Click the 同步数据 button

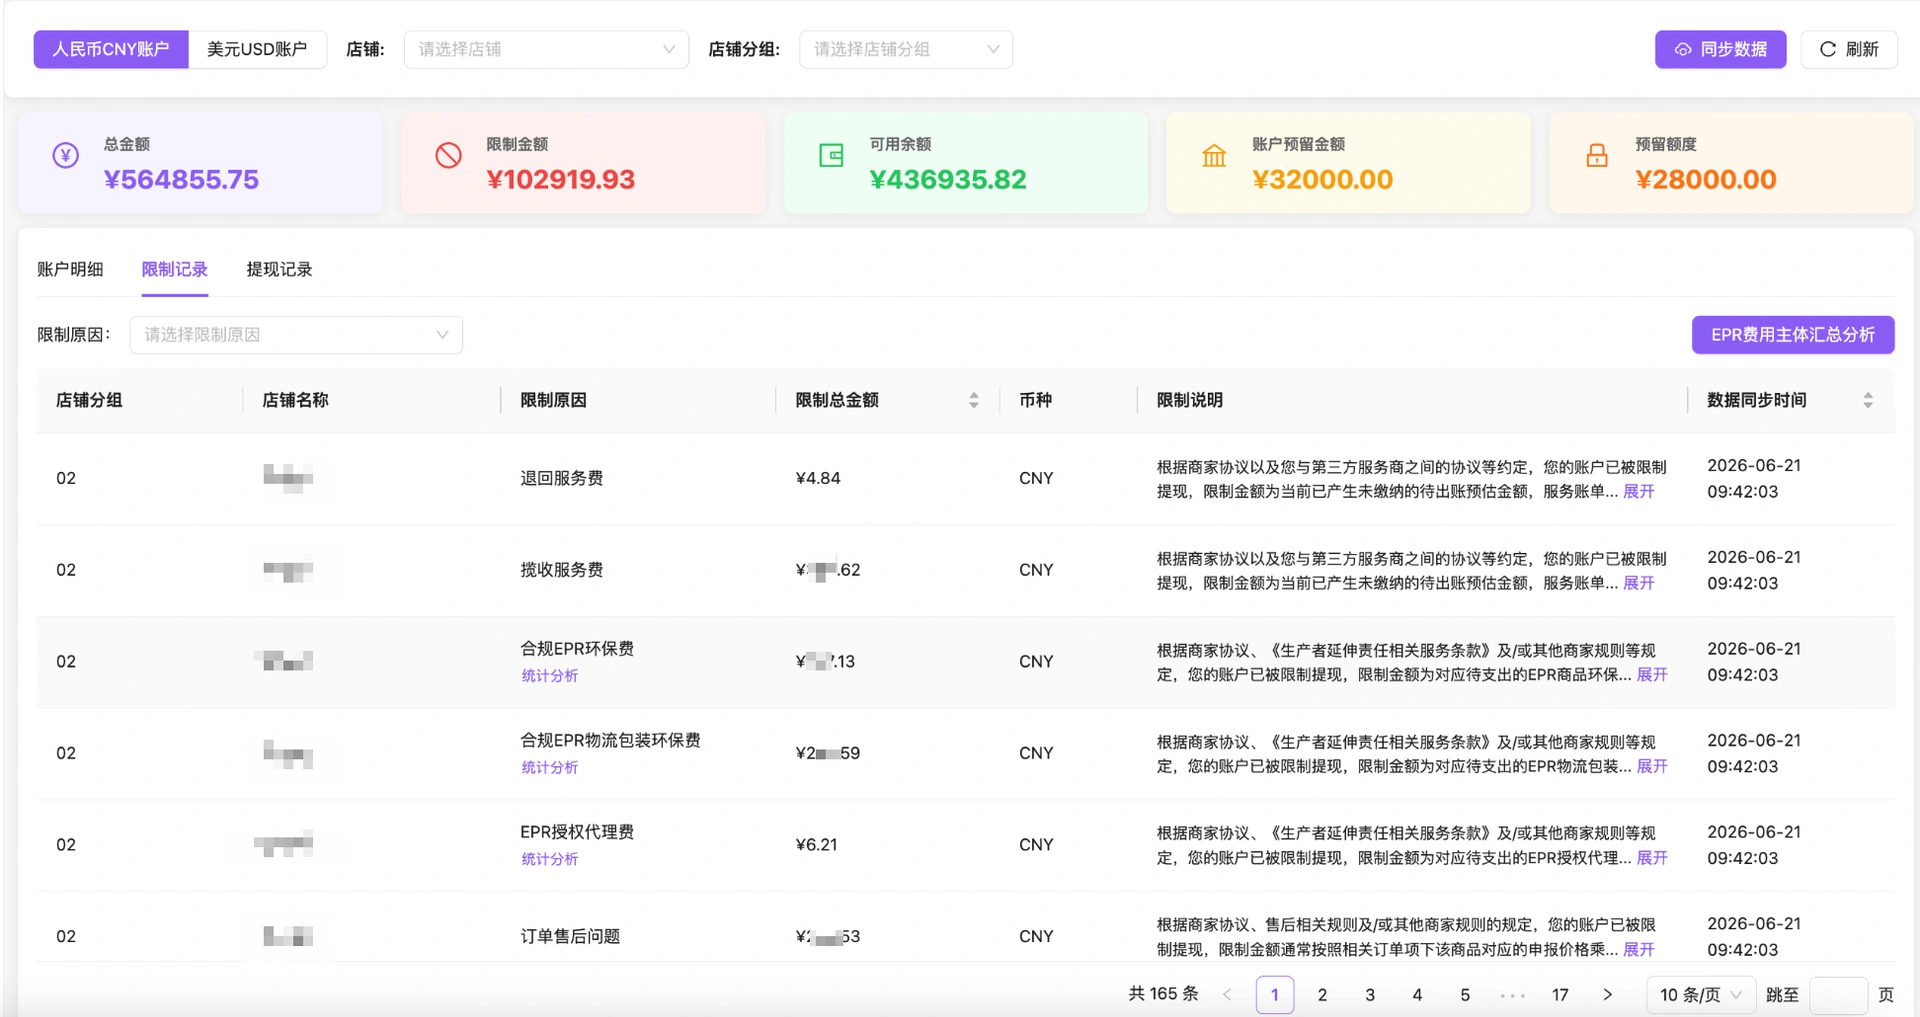(x=1720, y=49)
